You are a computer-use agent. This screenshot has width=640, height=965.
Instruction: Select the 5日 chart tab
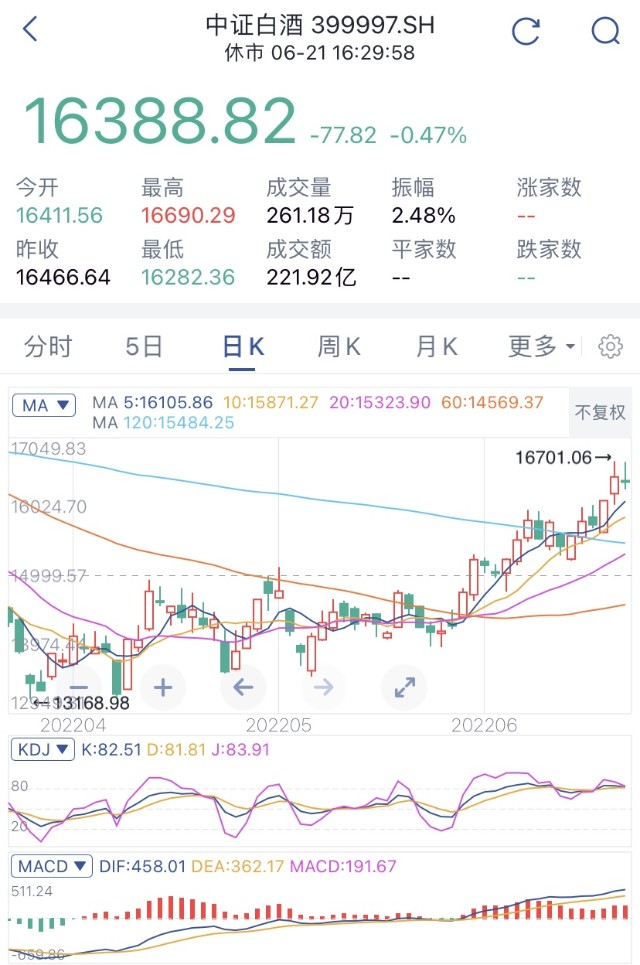[x=144, y=347]
